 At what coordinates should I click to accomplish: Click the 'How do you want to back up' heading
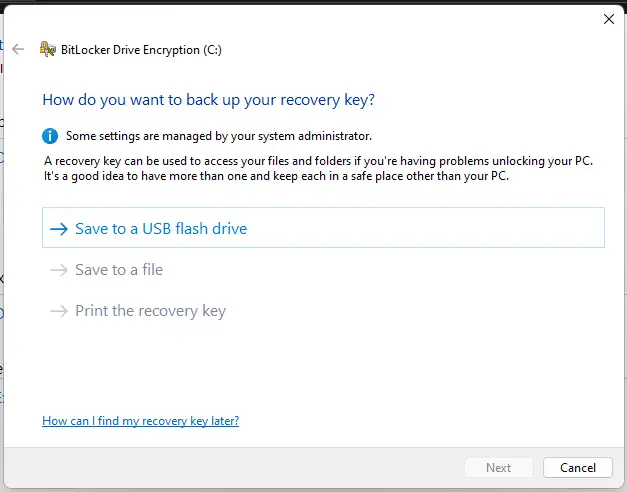point(208,100)
